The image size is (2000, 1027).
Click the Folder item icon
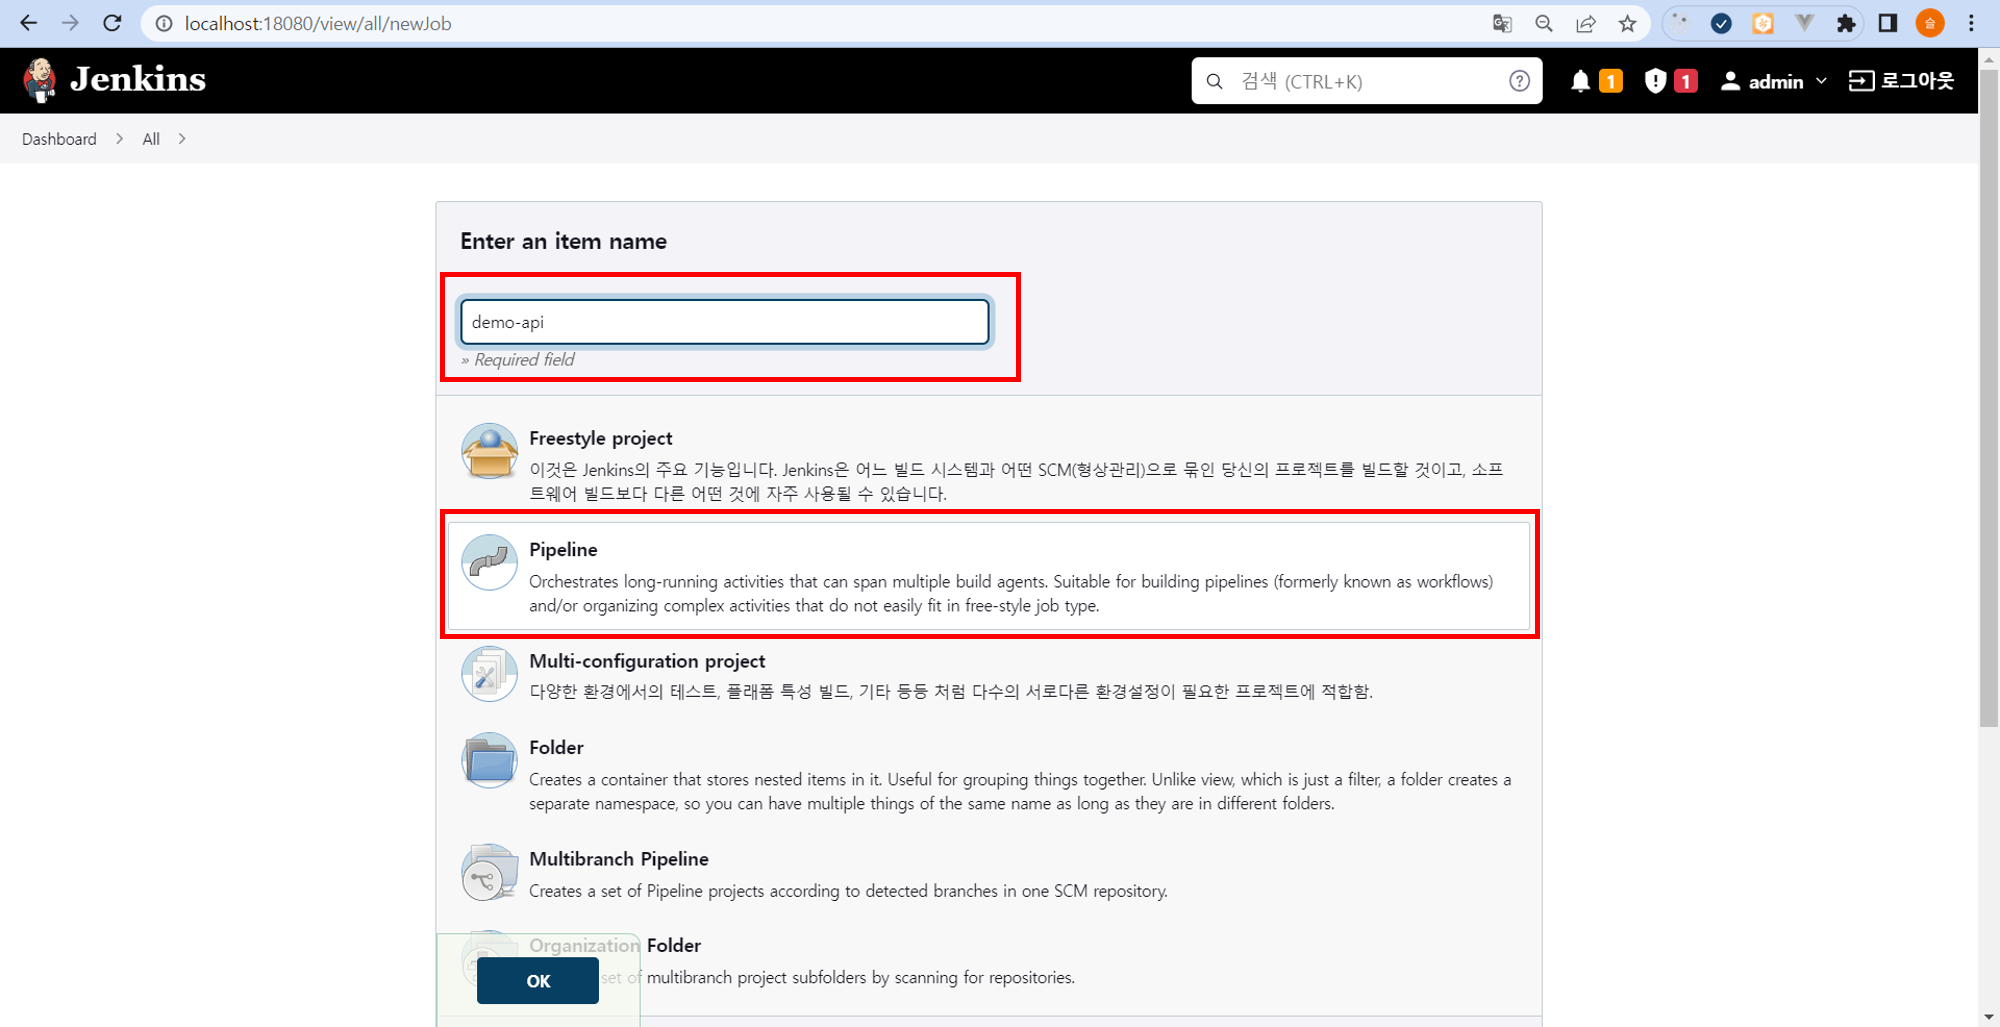(489, 761)
